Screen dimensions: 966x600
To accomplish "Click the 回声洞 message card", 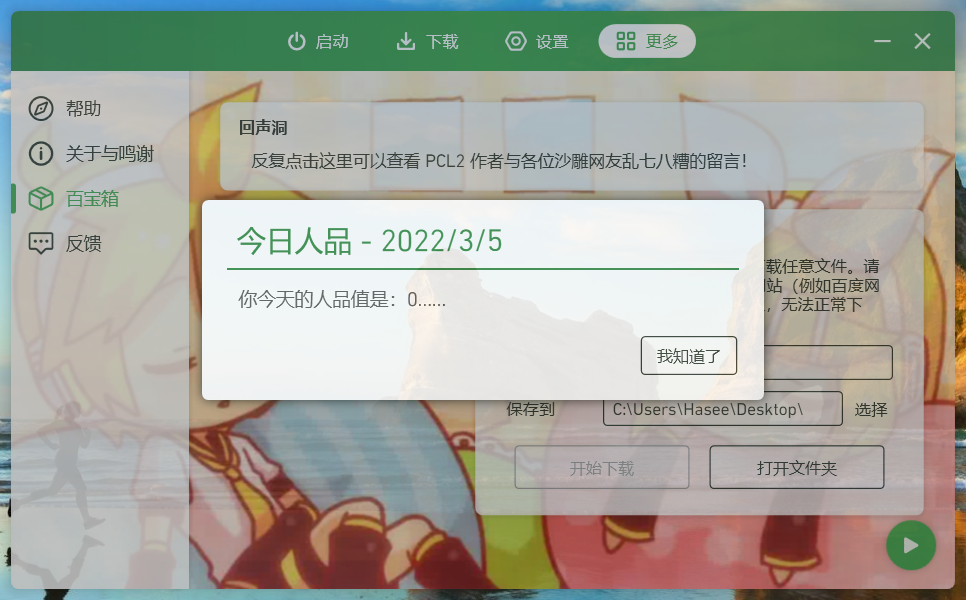I will (x=572, y=146).
